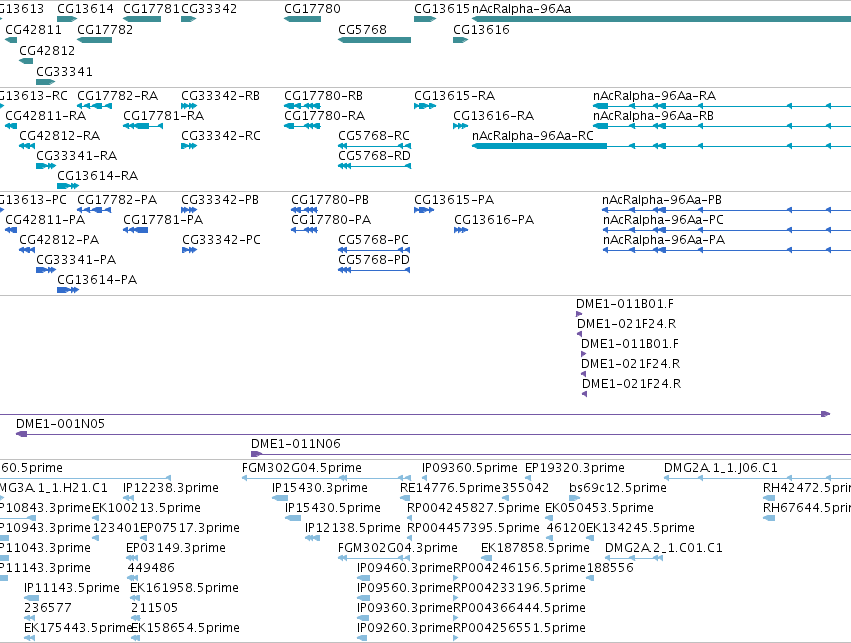
Task: Click transcript CG42811-RA
Action: tap(46, 116)
